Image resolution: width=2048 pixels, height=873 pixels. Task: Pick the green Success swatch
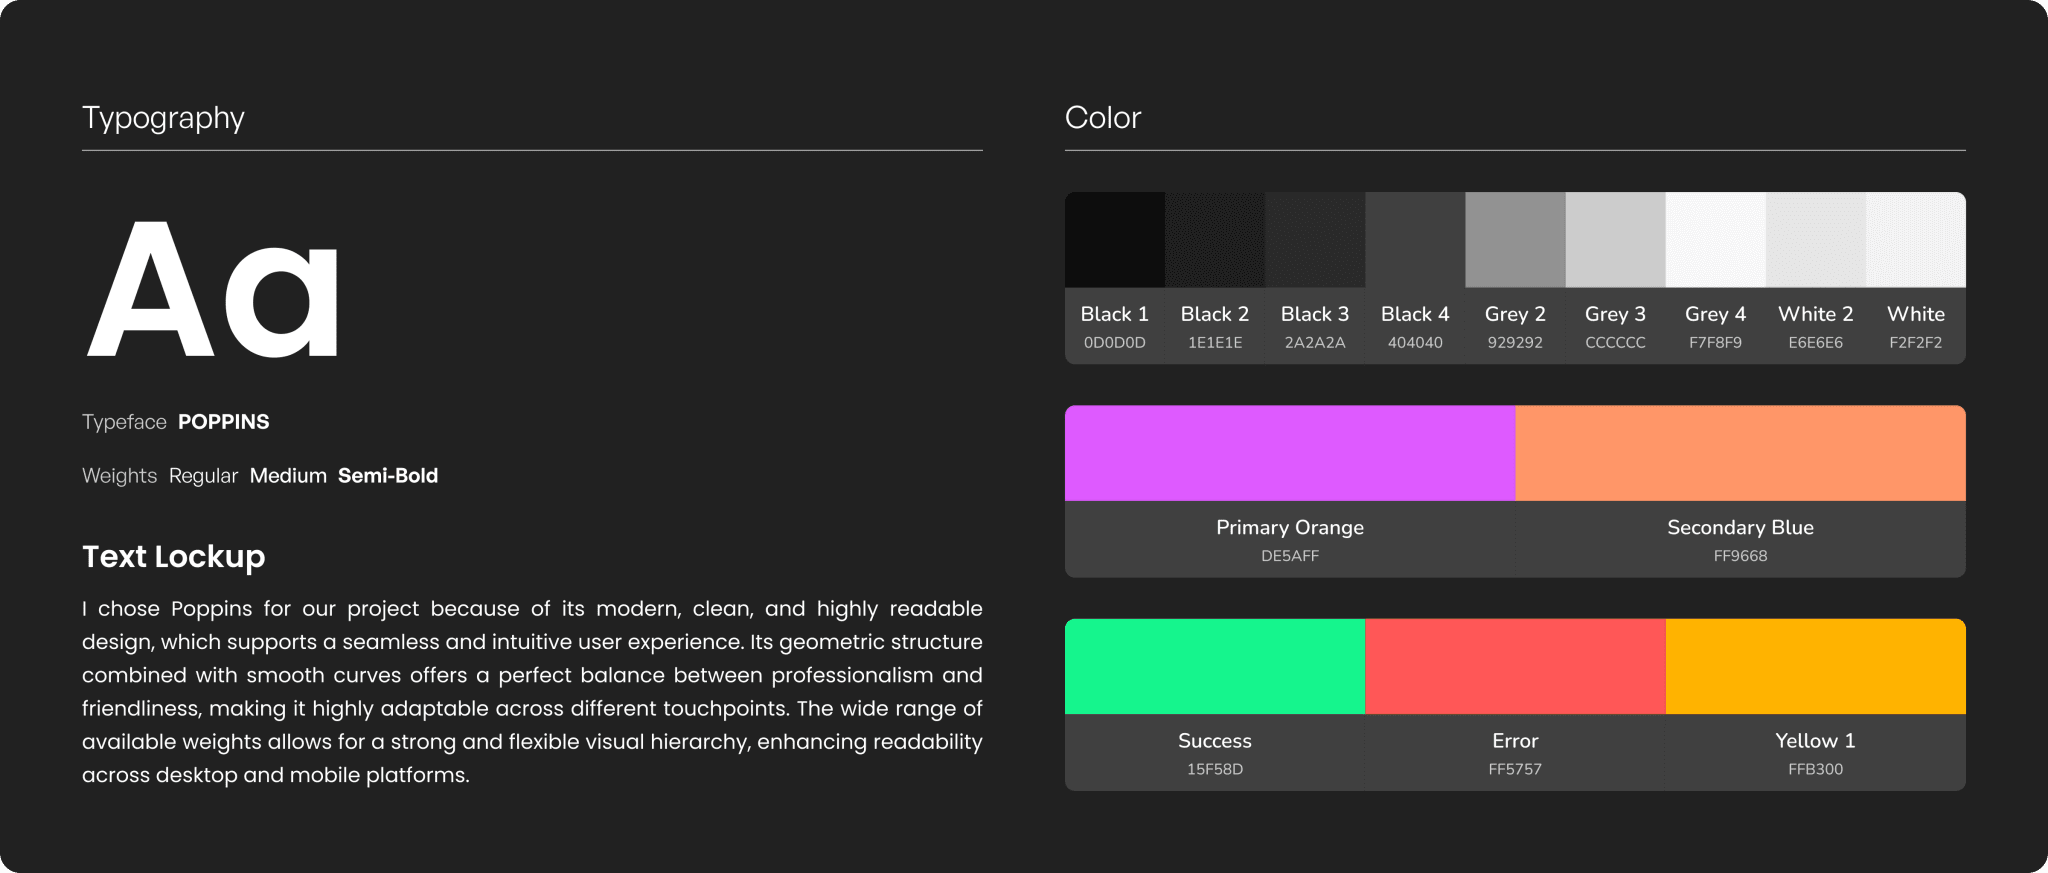[1214, 666]
